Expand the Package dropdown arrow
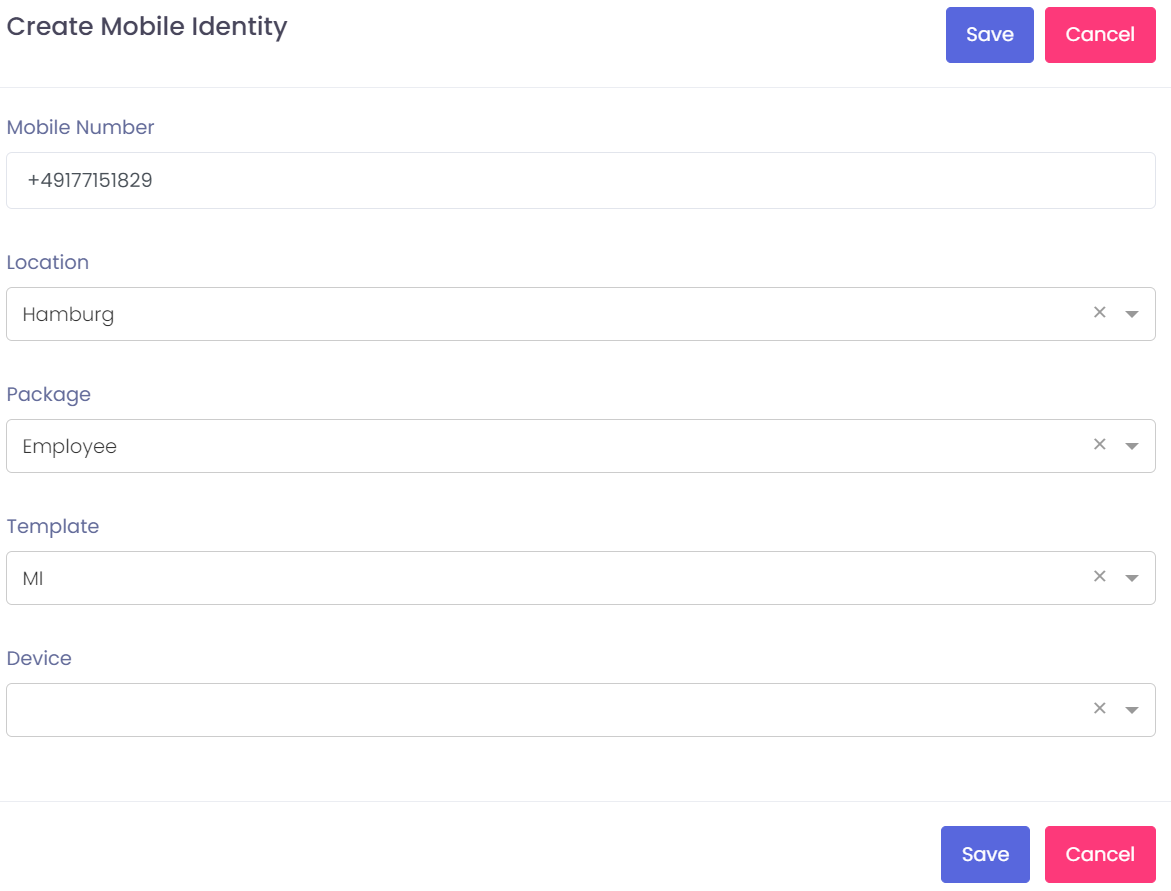 pyautogui.click(x=1132, y=446)
